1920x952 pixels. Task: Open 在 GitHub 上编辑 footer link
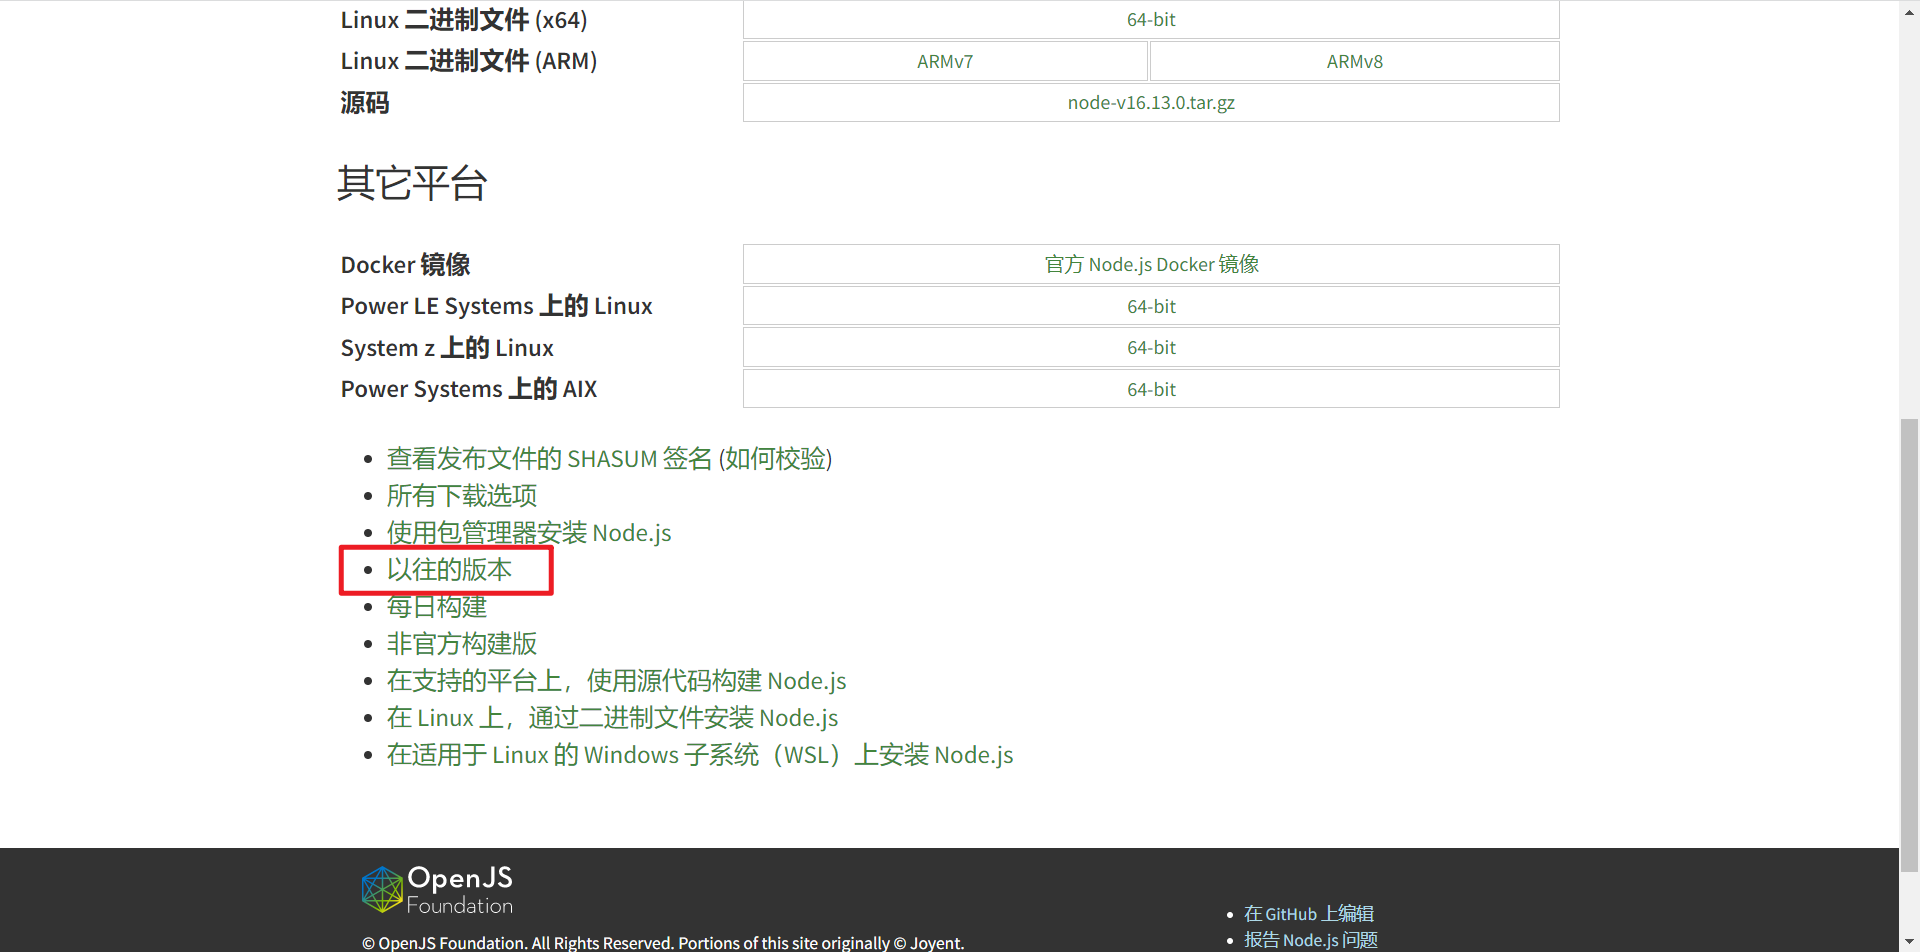coord(1309,914)
